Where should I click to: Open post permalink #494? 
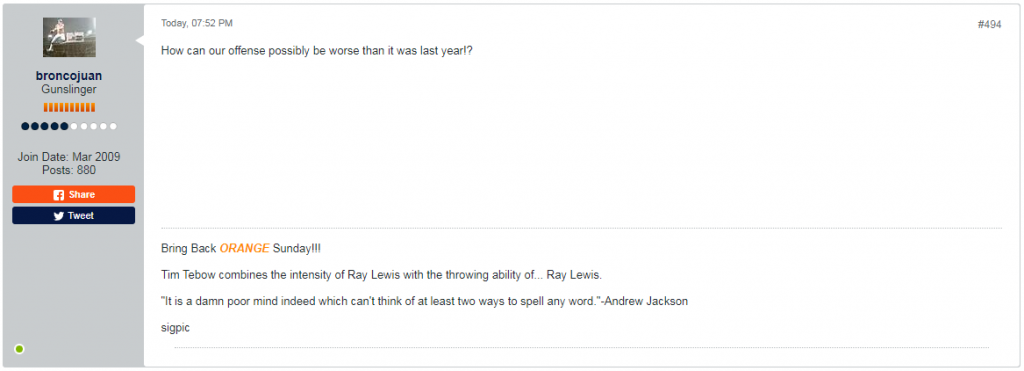pyautogui.click(x=989, y=25)
